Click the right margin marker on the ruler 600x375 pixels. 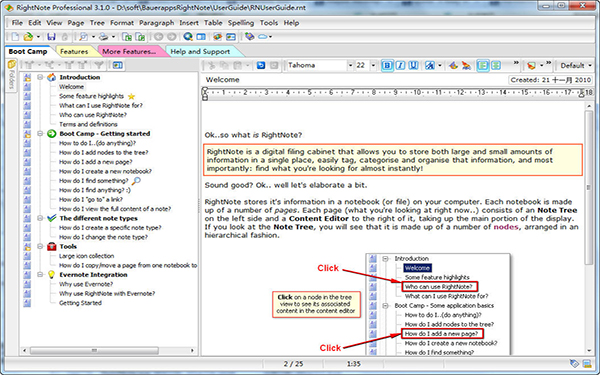tap(582, 94)
